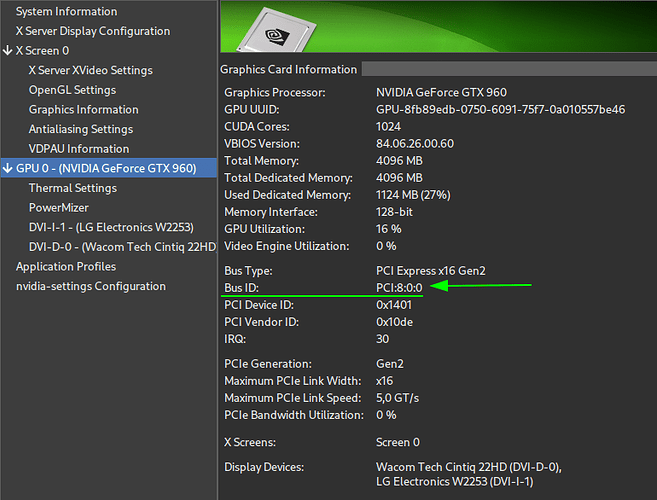Screen dimensions: 657x500
Task: Open VDPAU Information page
Action: pos(79,149)
